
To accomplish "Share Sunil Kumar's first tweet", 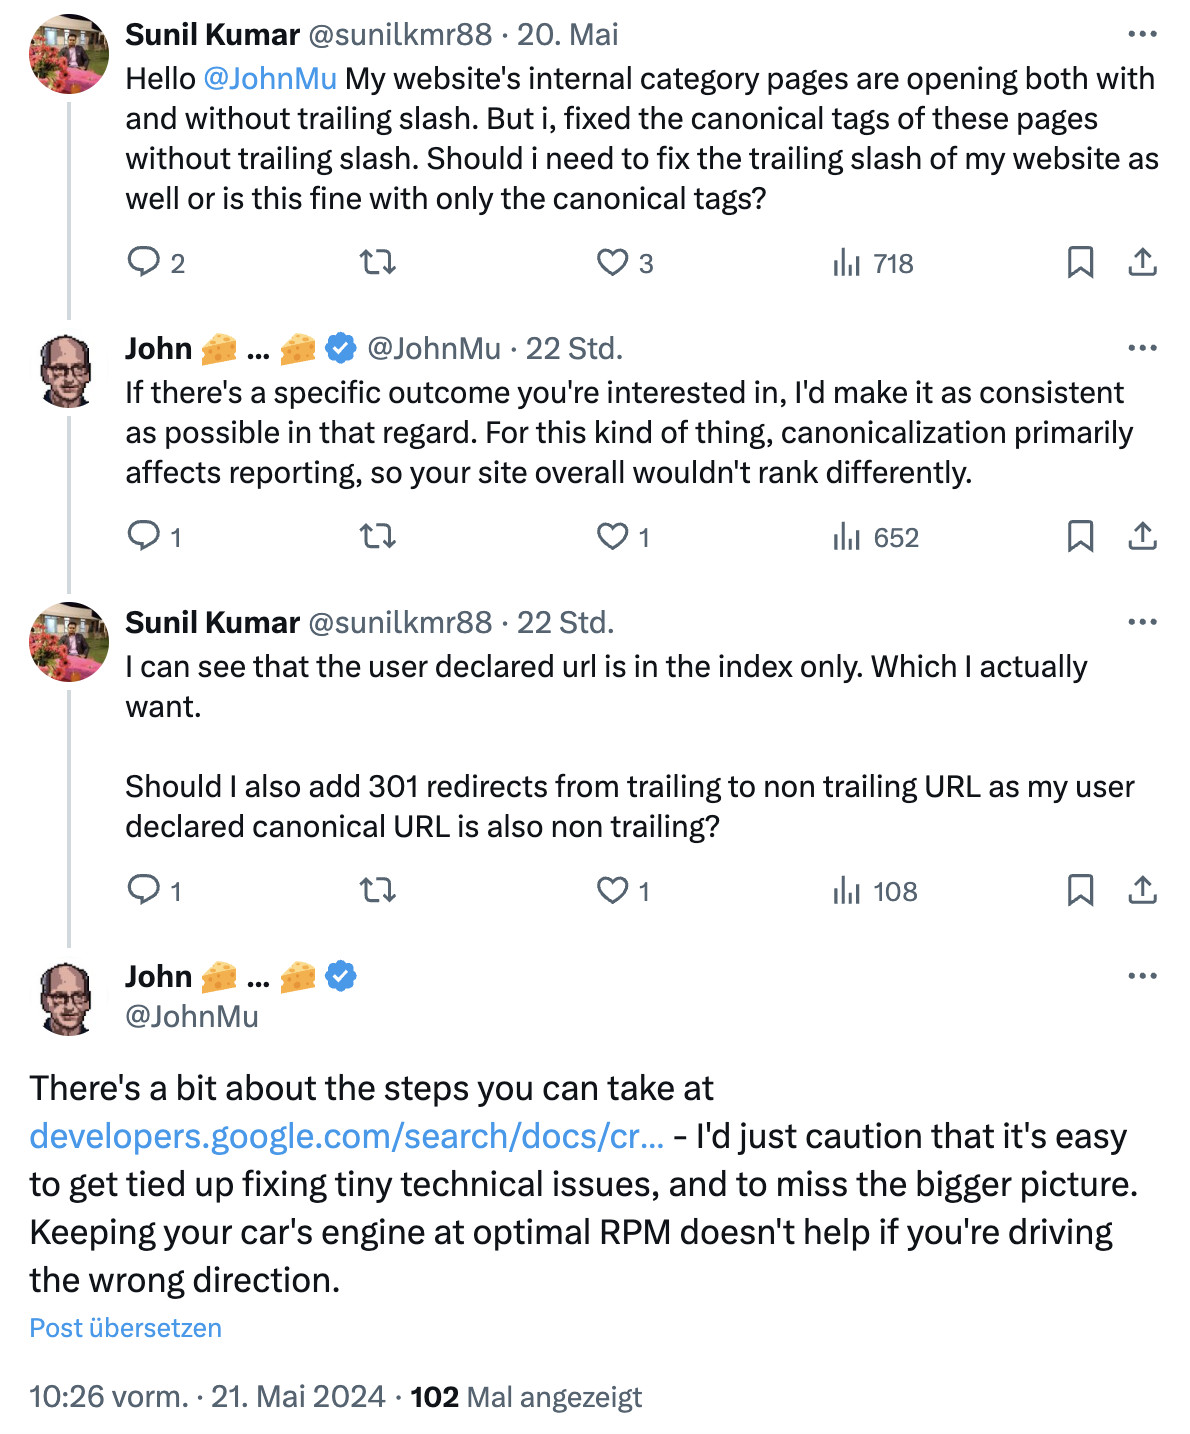I will coord(1142,263).
